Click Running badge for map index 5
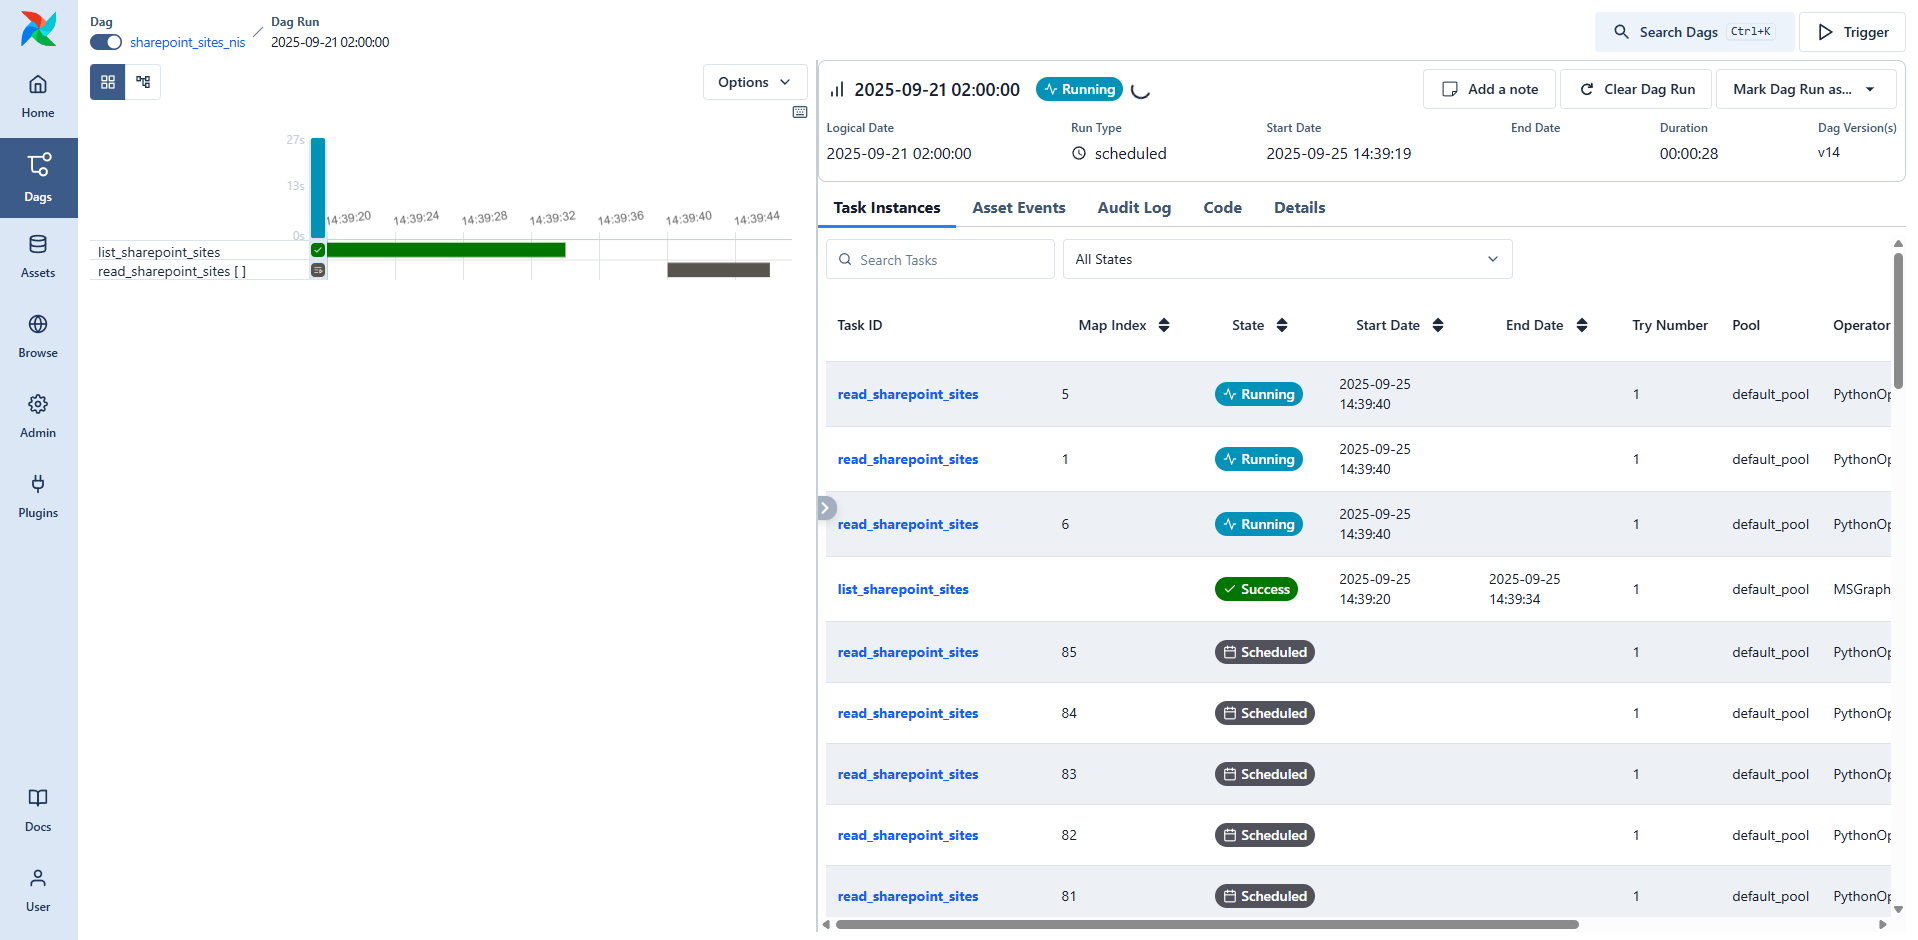The width and height of the screenshot is (1918, 940). (1259, 394)
